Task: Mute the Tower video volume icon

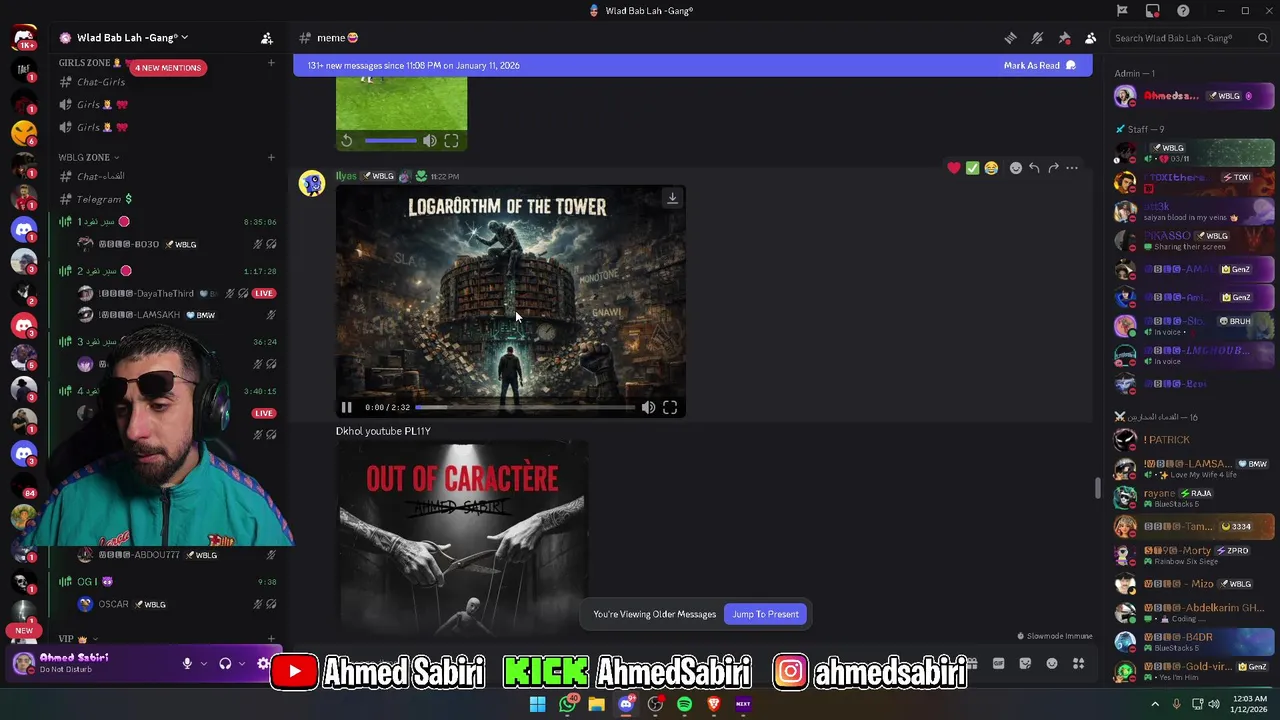Action: coord(648,407)
